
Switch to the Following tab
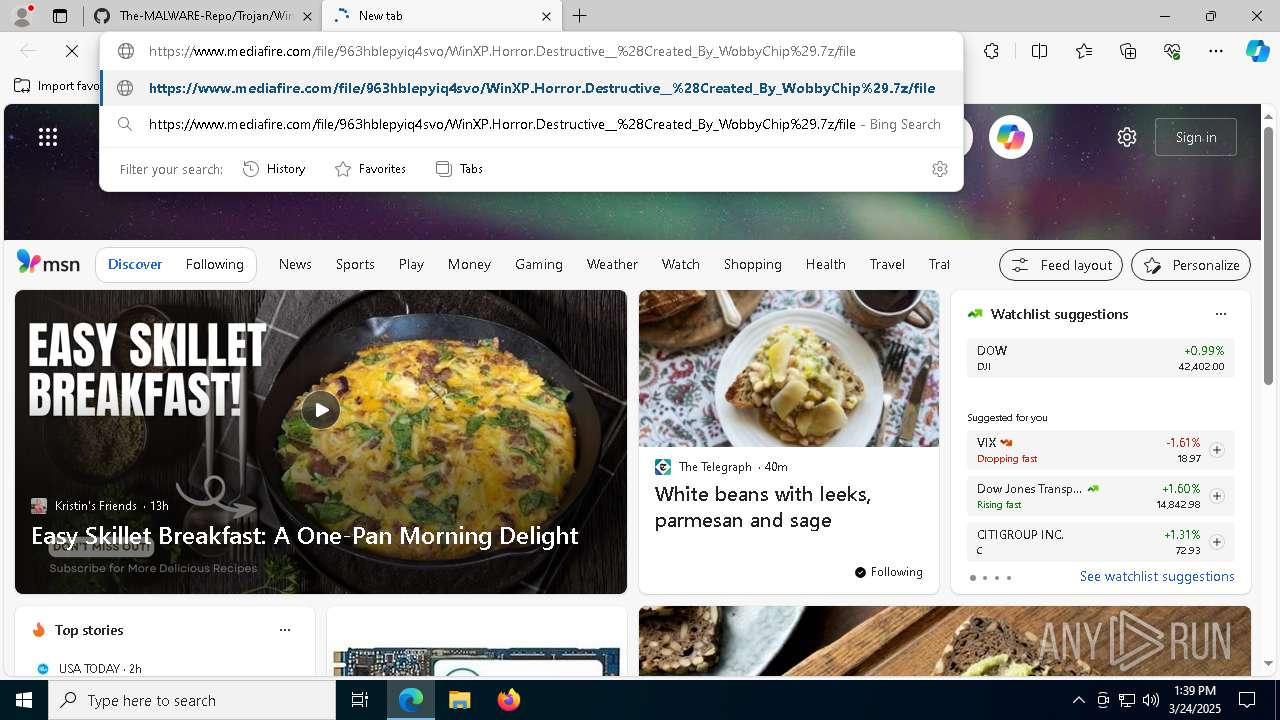click(x=214, y=264)
